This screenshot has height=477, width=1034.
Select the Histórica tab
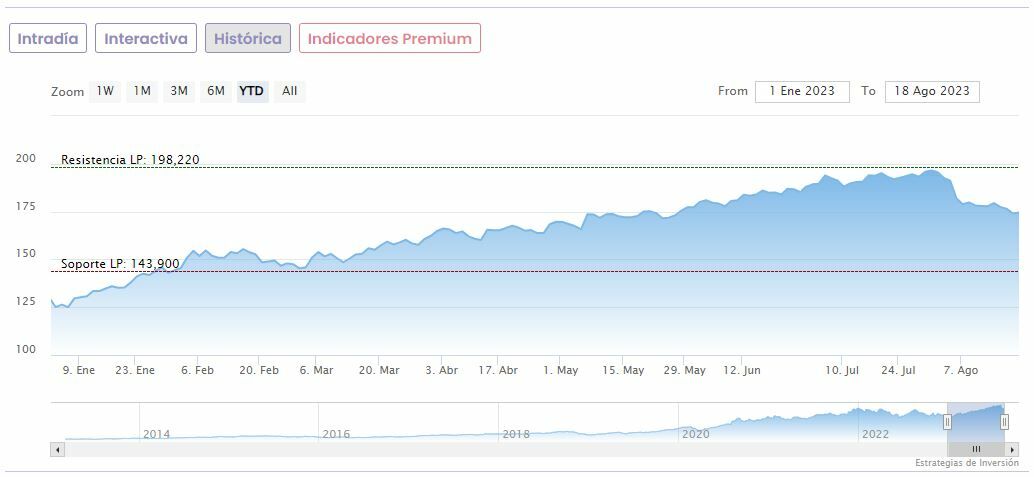click(x=248, y=39)
